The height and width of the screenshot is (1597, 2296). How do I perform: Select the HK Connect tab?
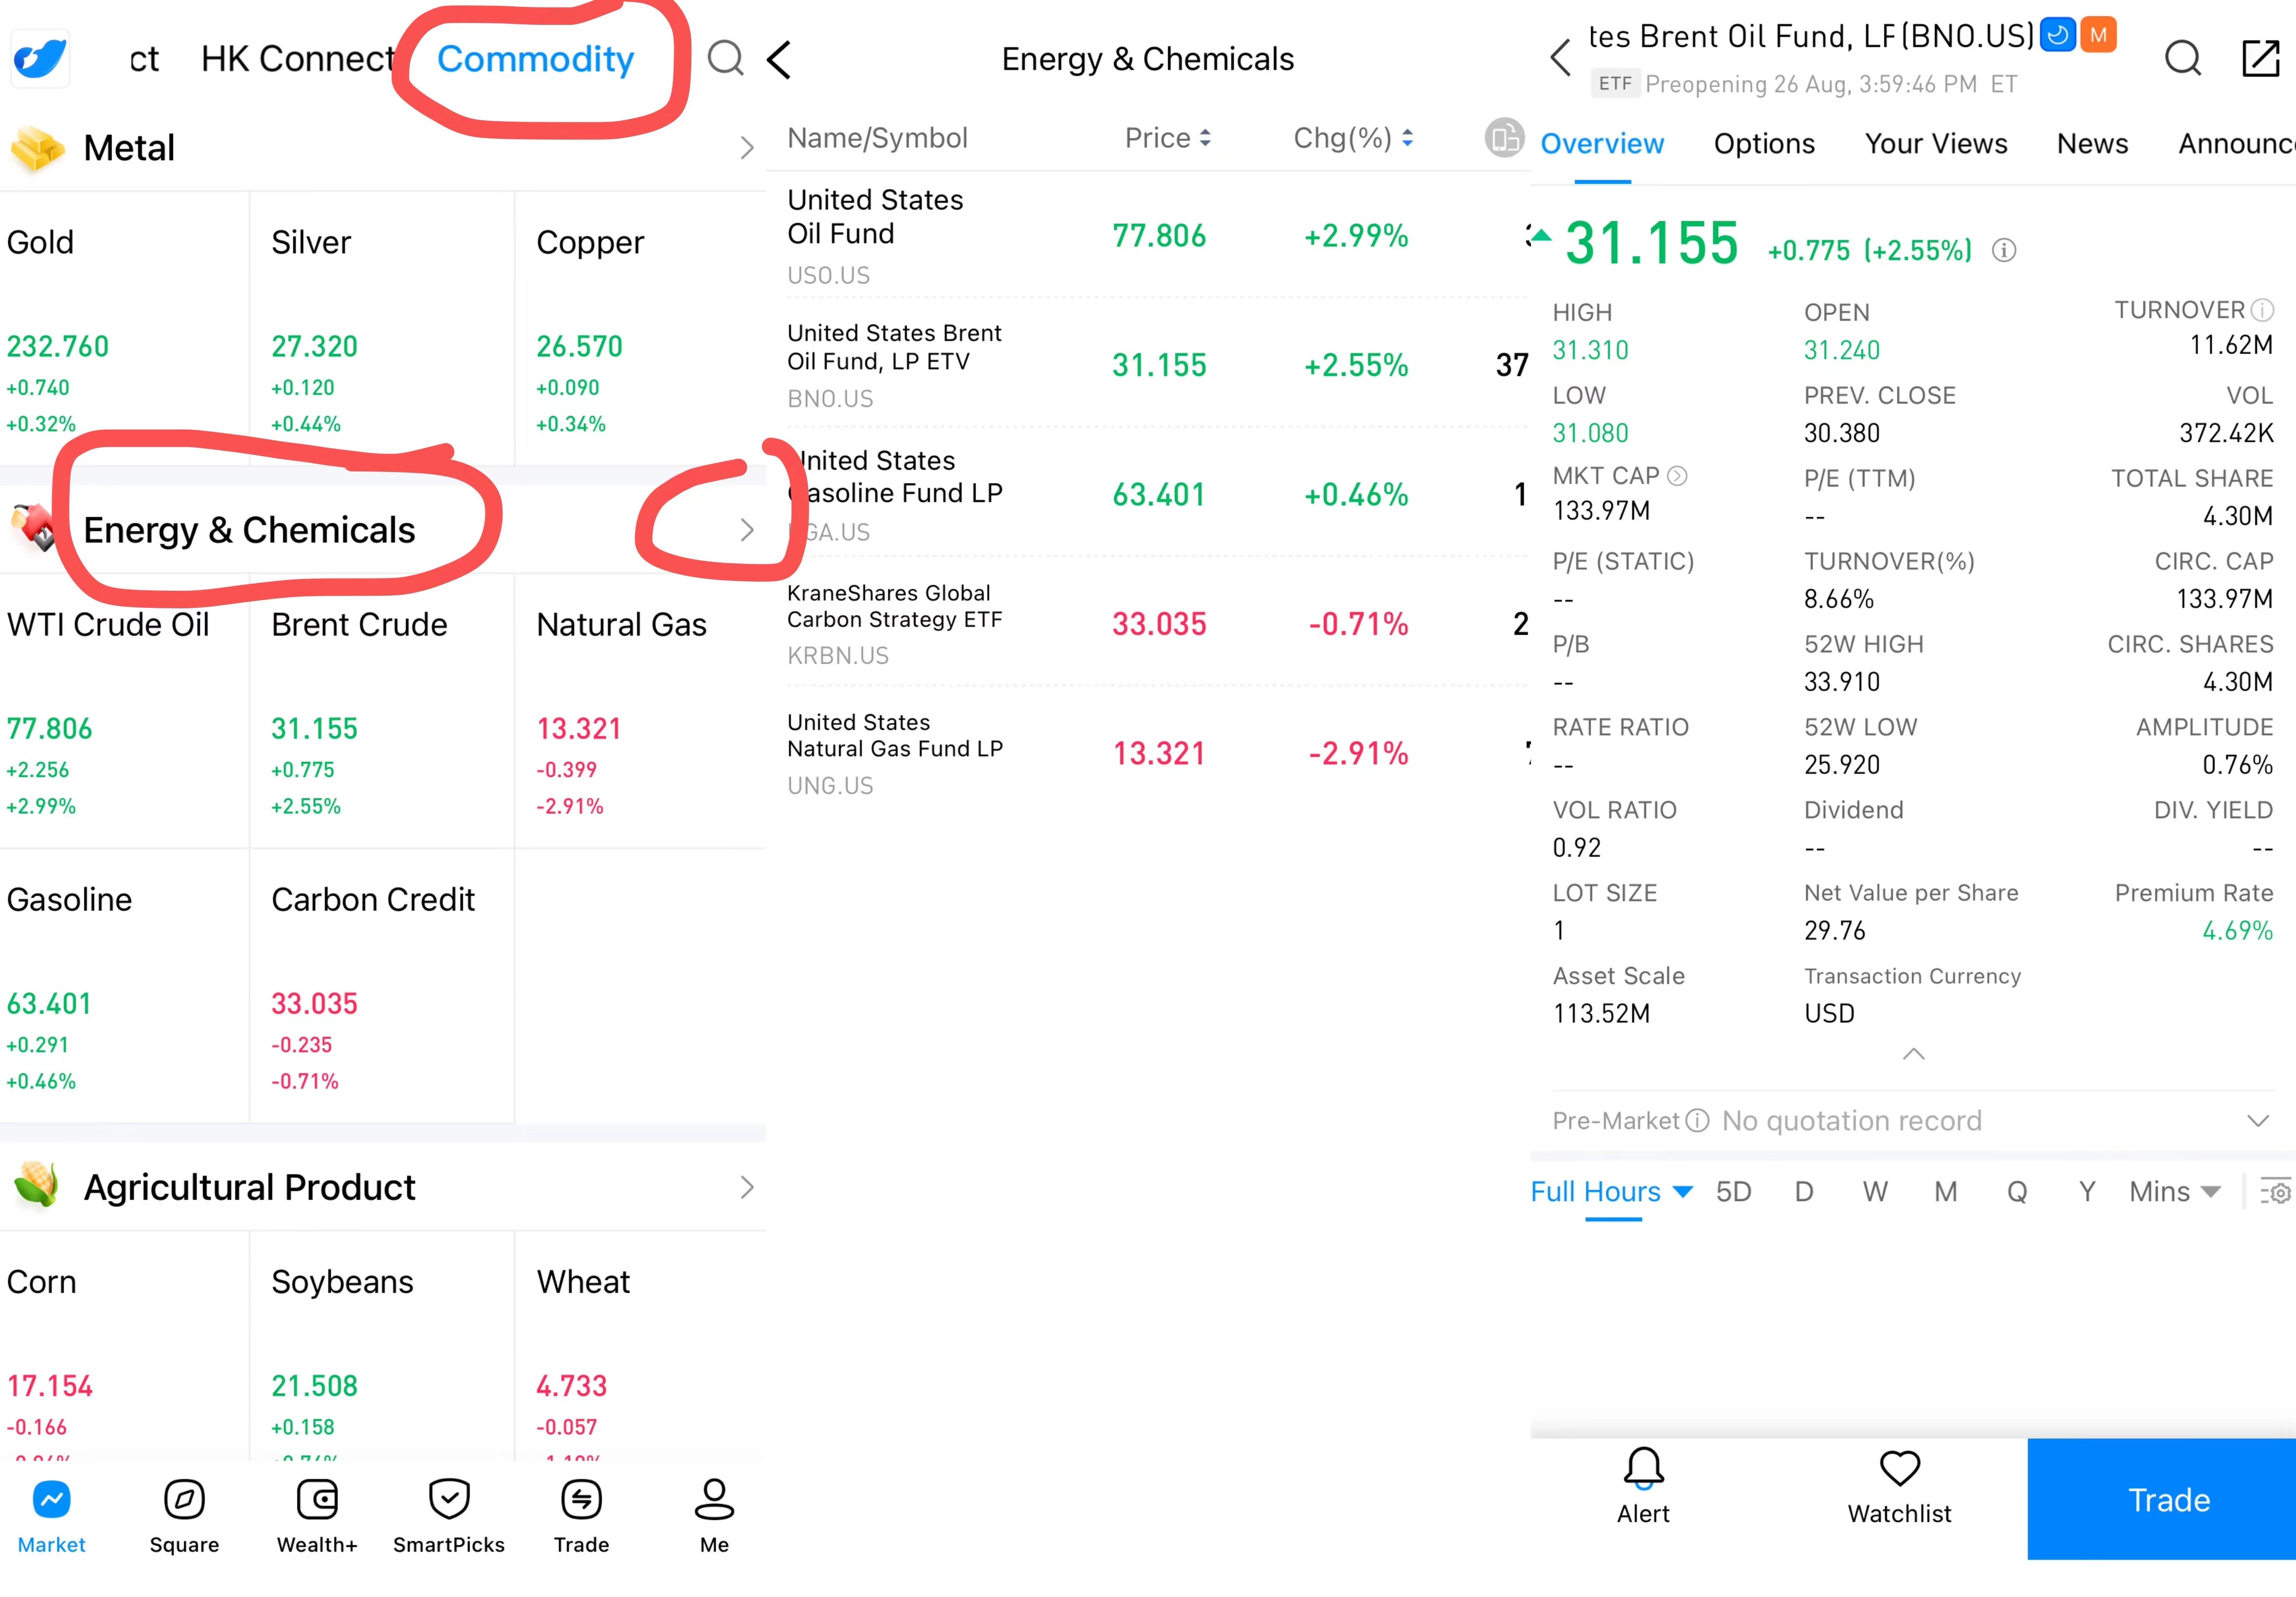tap(298, 59)
